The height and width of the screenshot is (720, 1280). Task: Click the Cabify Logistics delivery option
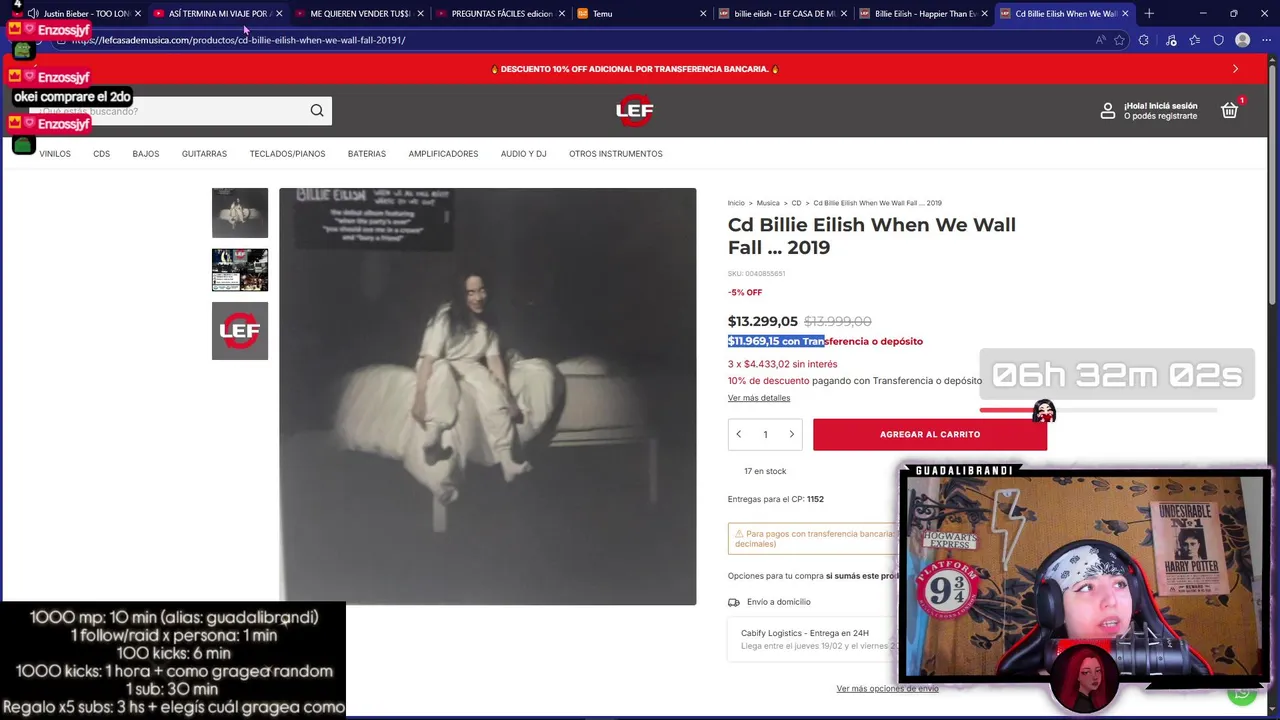tap(812, 639)
